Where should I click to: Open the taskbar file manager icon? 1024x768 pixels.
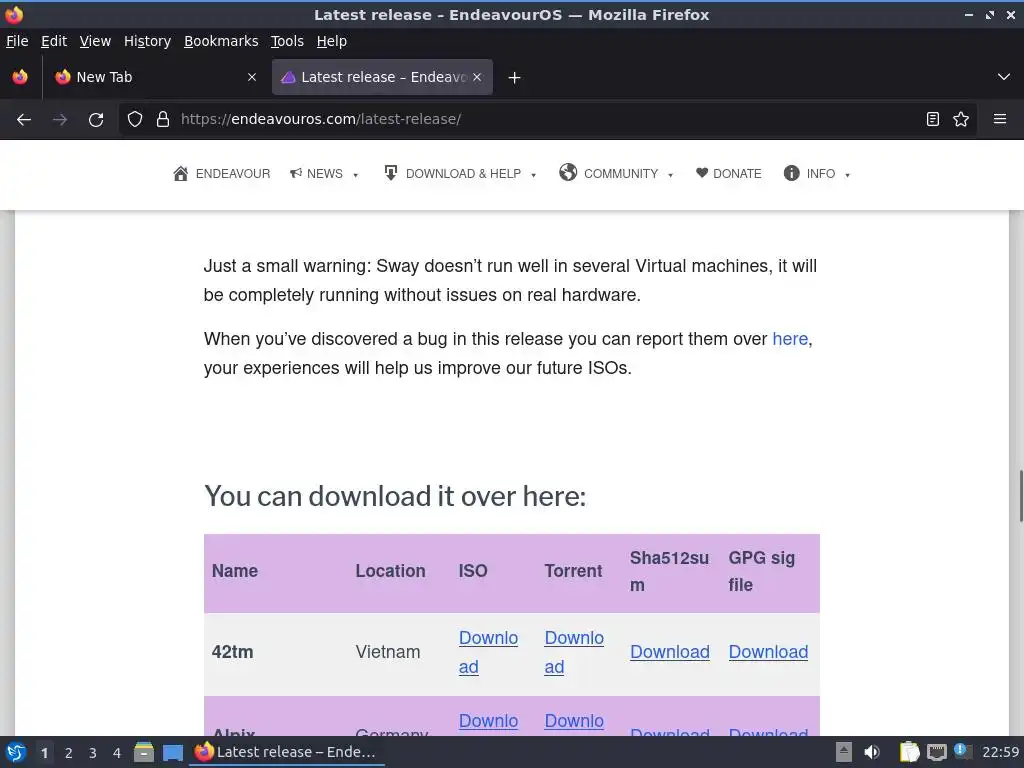144,752
